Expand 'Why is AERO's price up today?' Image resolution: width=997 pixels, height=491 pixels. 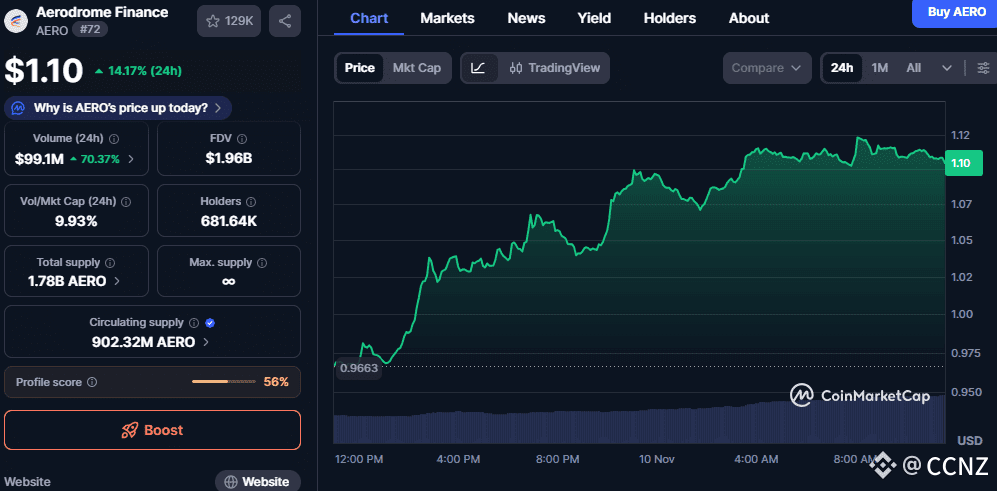pyautogui.click(x=118, y=108)
